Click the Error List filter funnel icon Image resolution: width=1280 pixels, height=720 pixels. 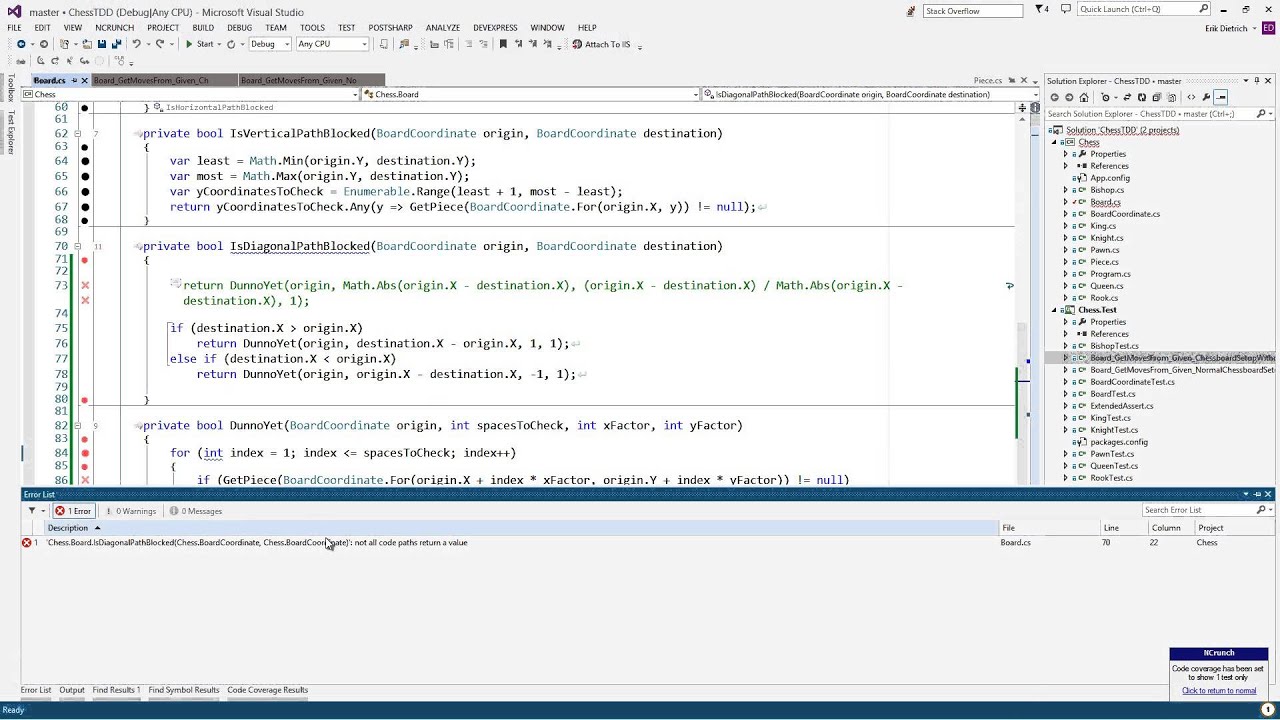(31, 511)
